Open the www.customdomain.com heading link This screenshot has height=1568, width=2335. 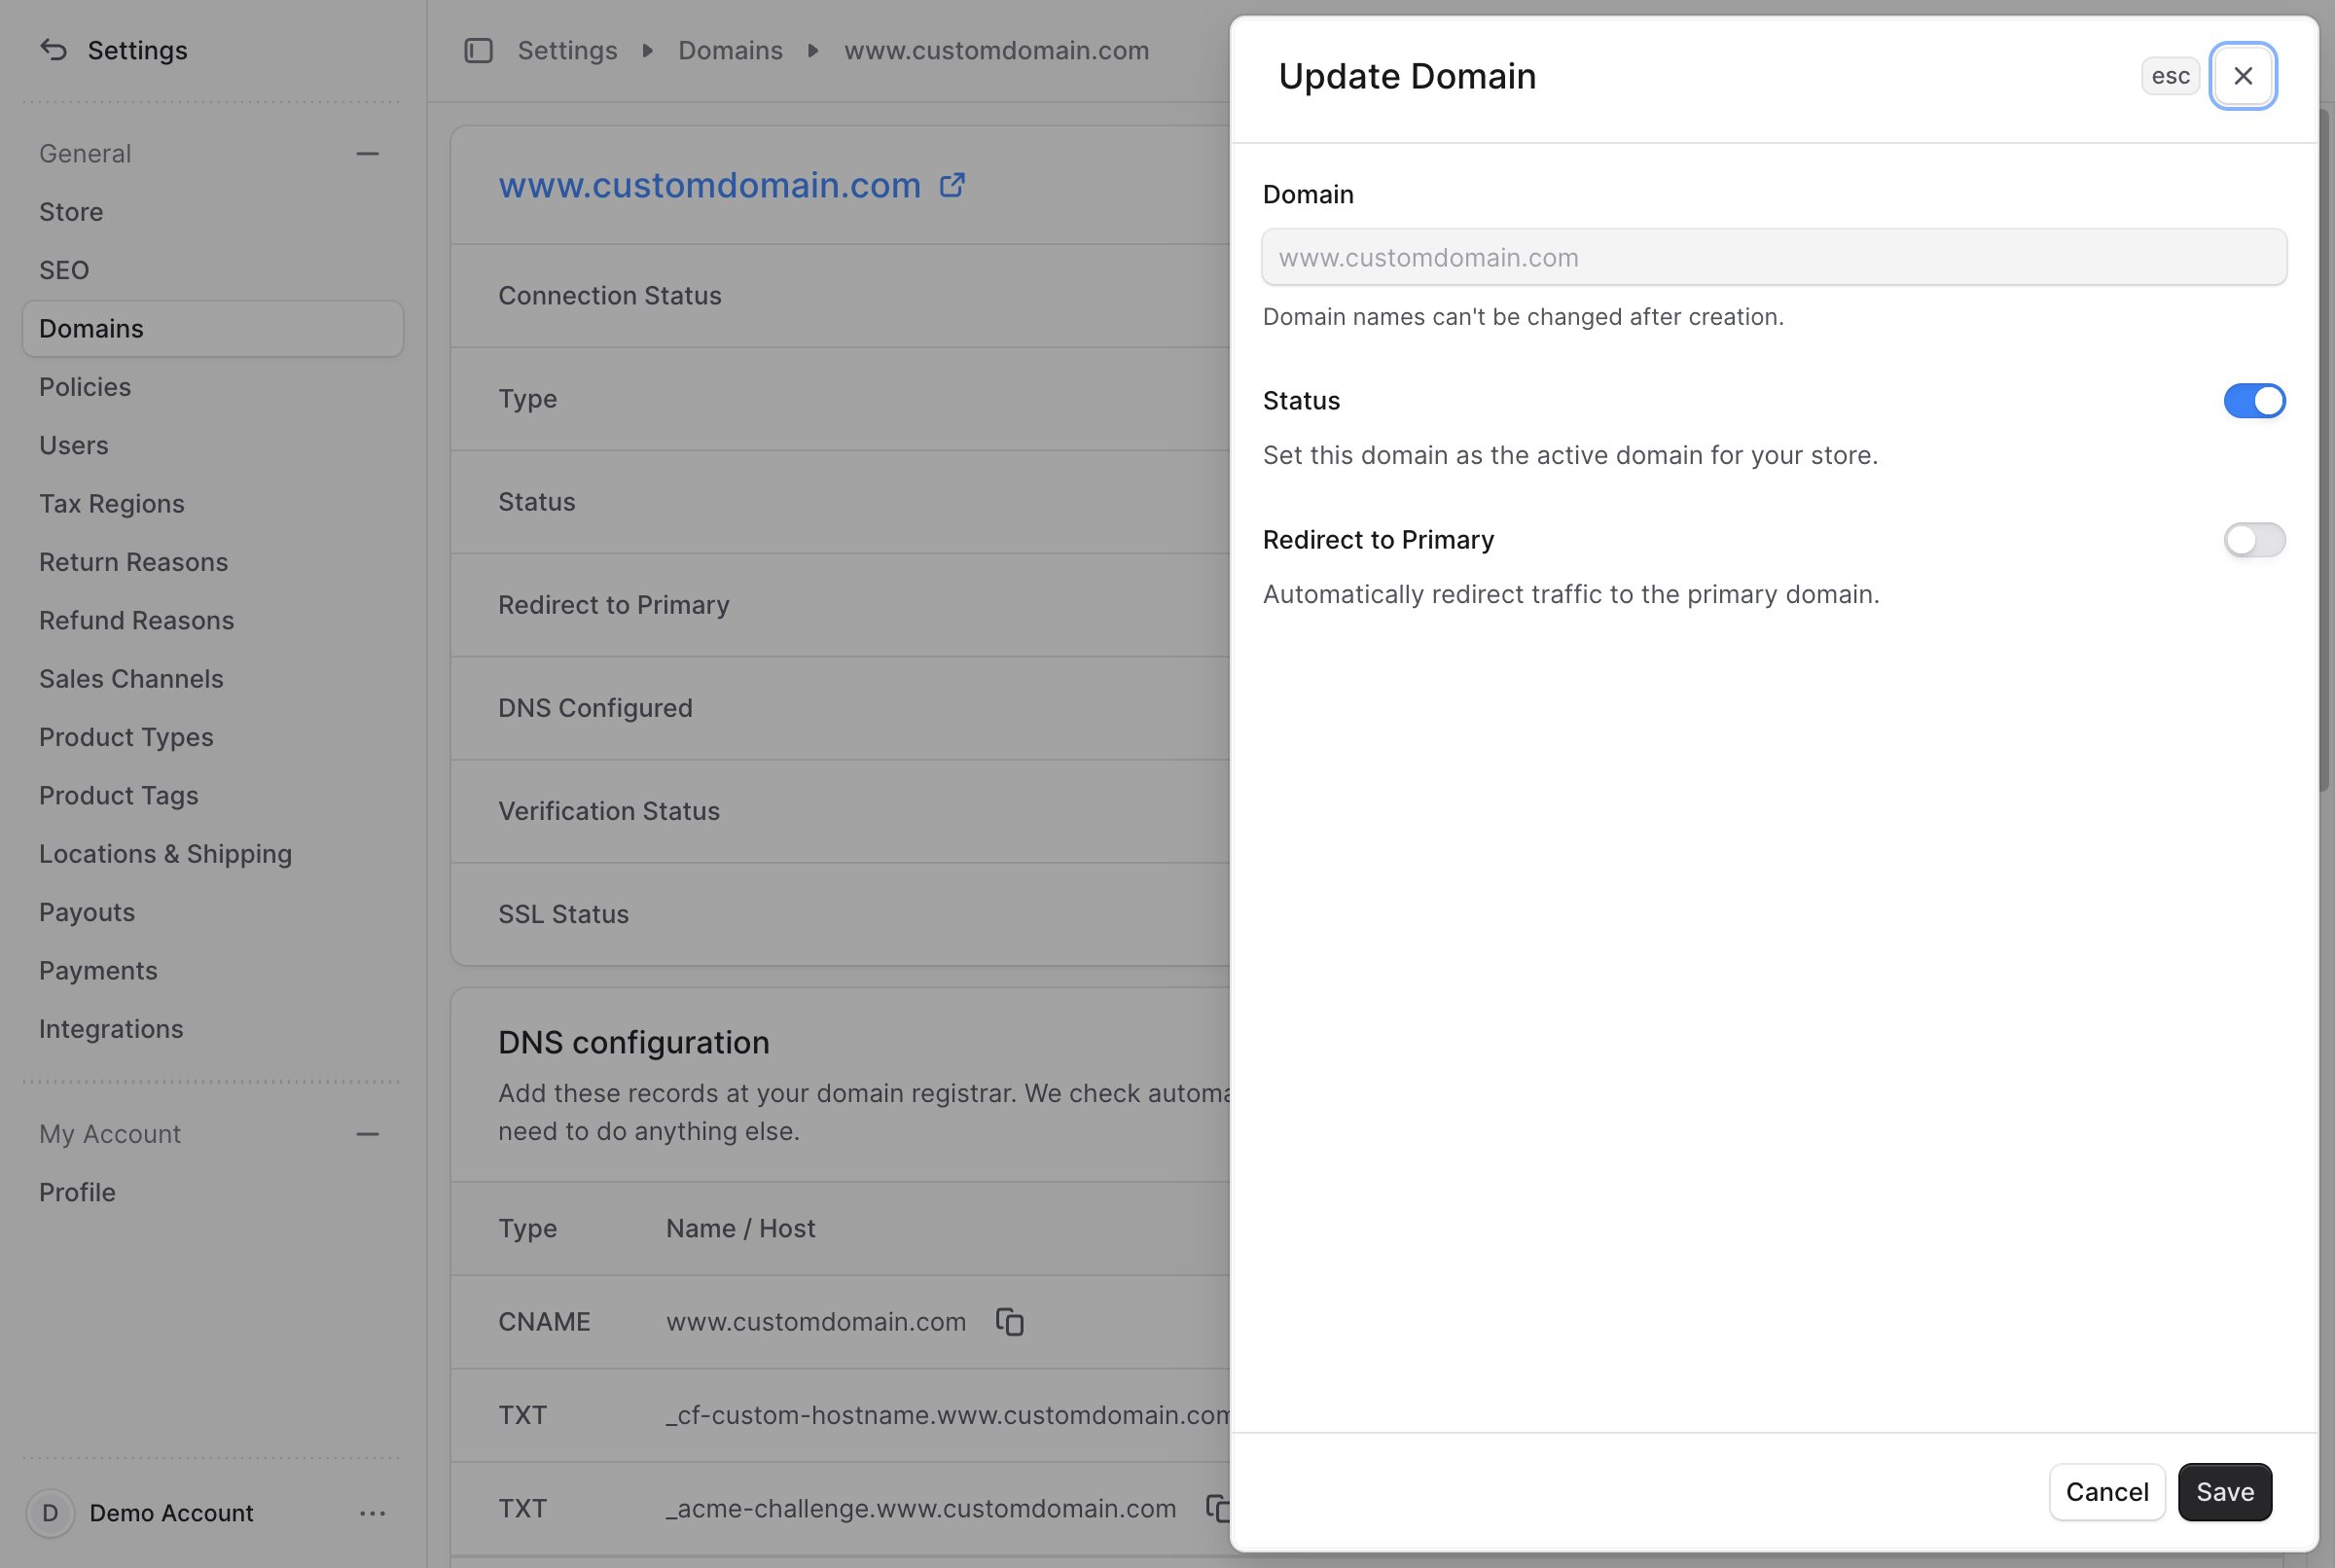click(709, 185)
